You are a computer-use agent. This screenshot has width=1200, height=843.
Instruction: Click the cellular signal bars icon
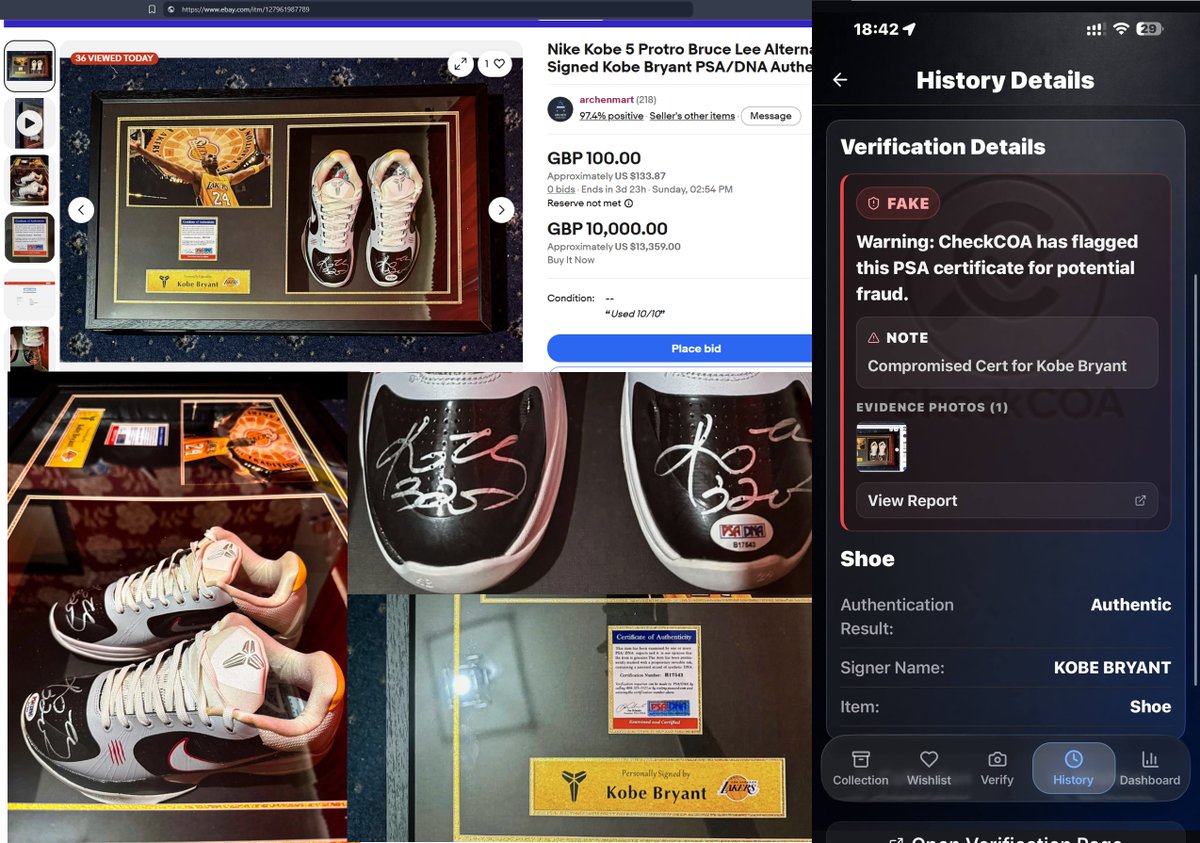pyautogui.click(x=1095, y=29)
